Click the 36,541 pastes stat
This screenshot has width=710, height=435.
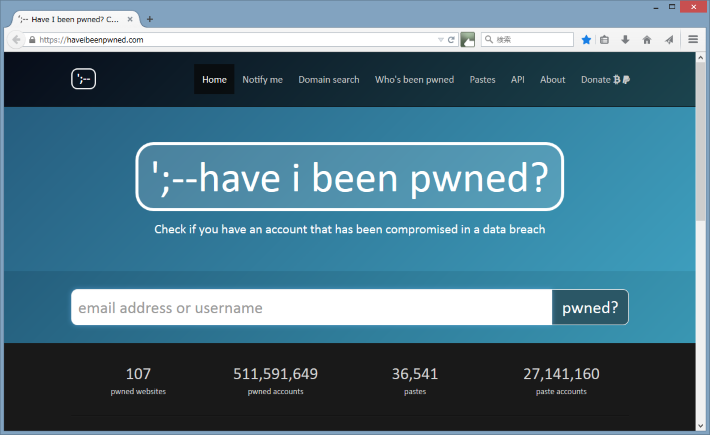tap(415, 381)
